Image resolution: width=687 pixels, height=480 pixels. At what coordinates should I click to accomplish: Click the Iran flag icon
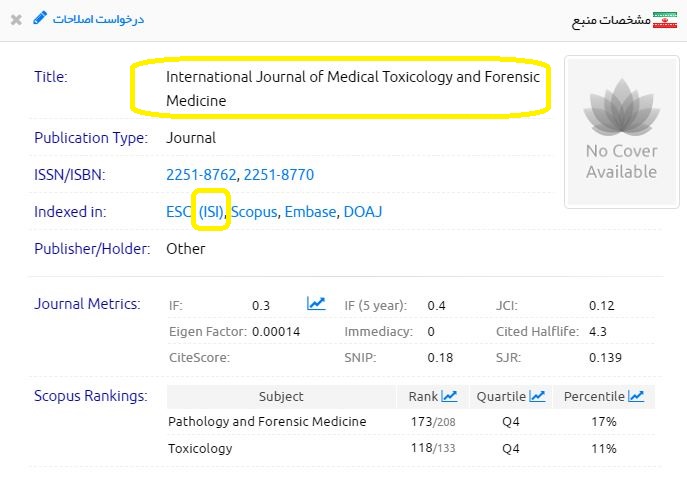tap(664, 19)
